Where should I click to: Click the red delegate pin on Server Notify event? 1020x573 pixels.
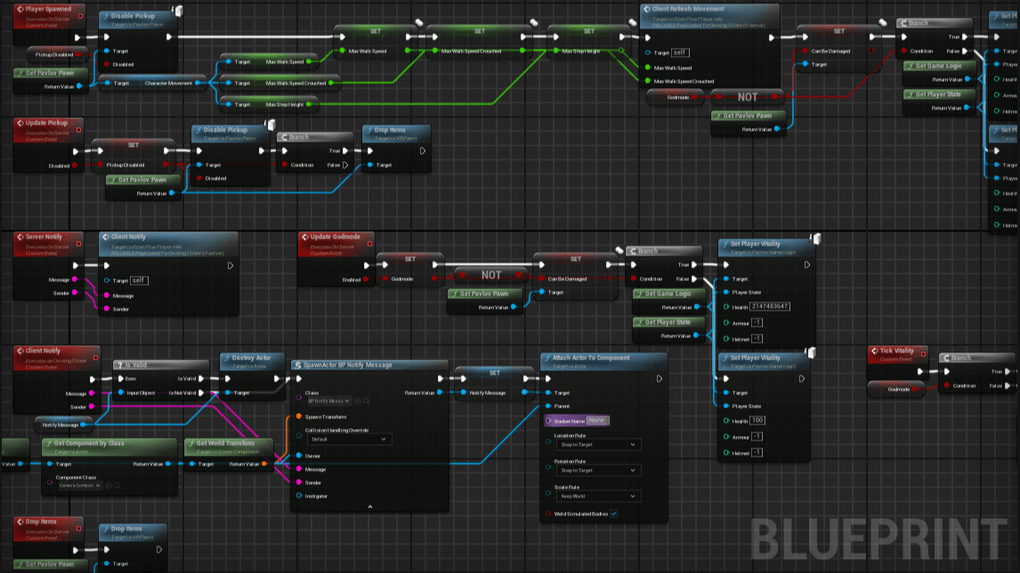79,244
